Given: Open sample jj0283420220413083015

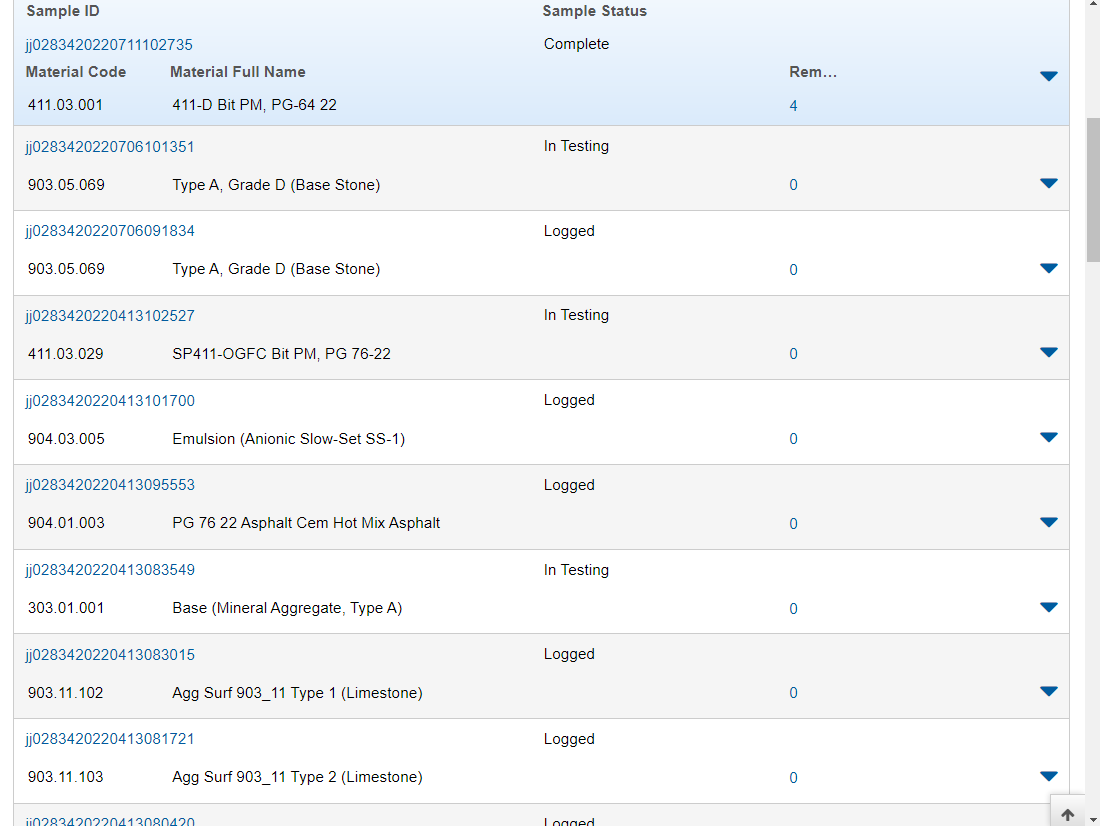Looking at the screenshot, I should (x=109, y=655).
